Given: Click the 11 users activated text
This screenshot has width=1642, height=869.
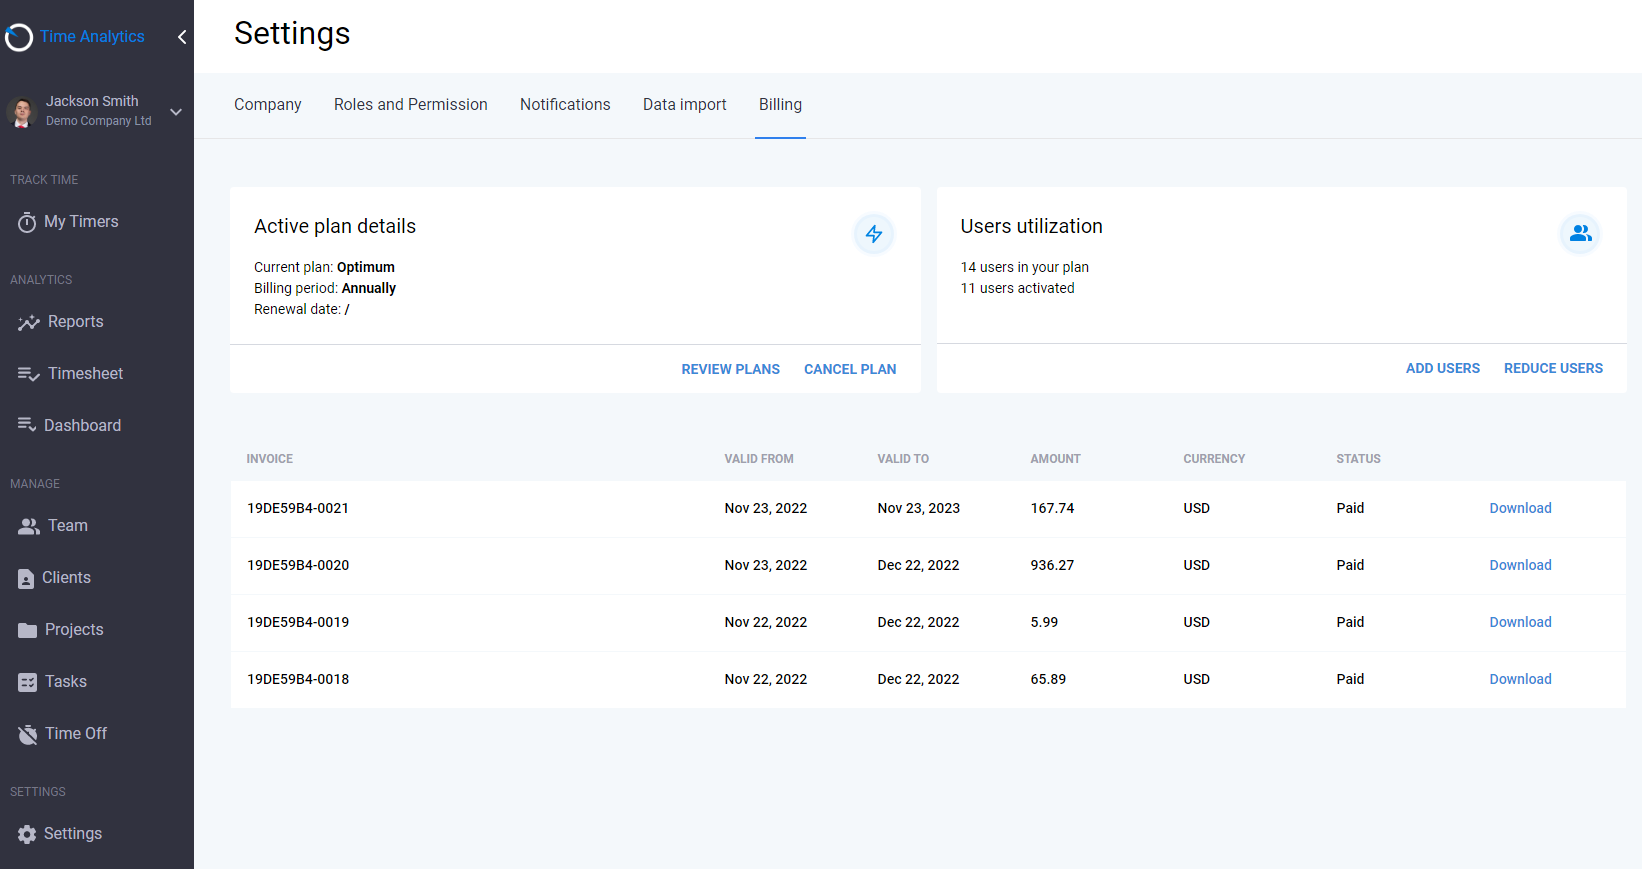Looking at the screenshot, I should 1017,288.
